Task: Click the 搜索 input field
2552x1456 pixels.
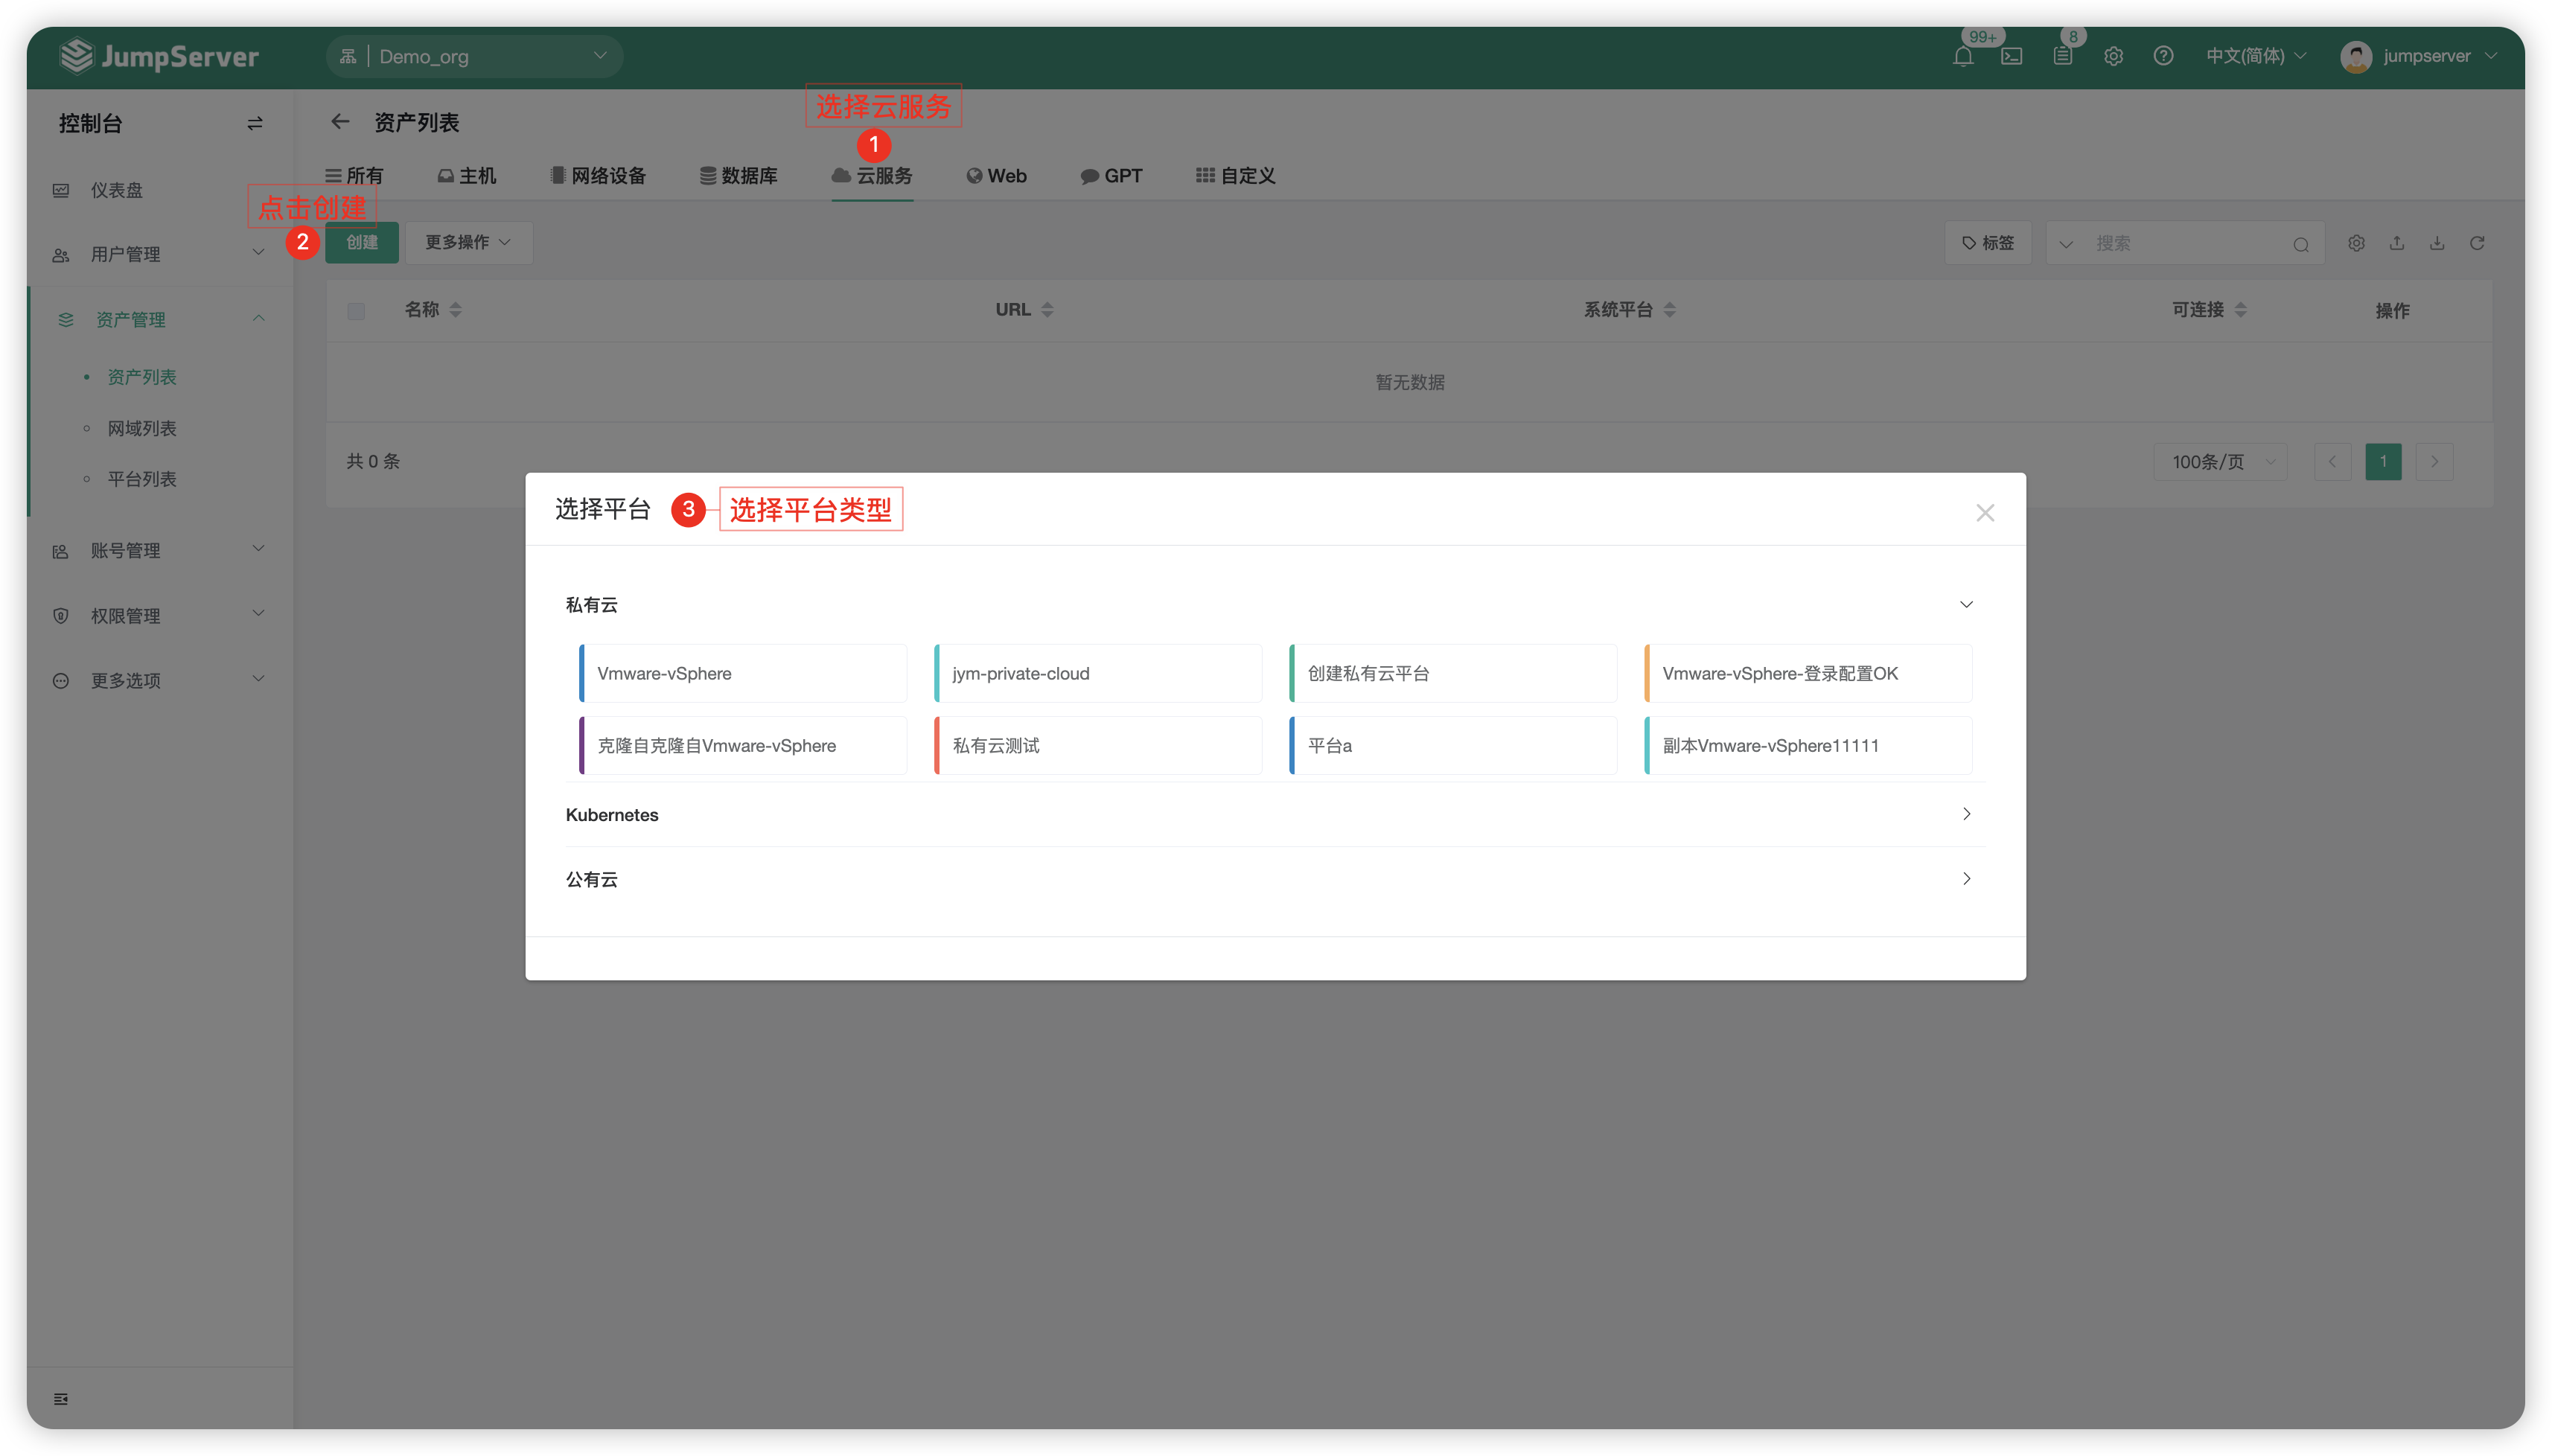Action: (x=2187, y=244)
